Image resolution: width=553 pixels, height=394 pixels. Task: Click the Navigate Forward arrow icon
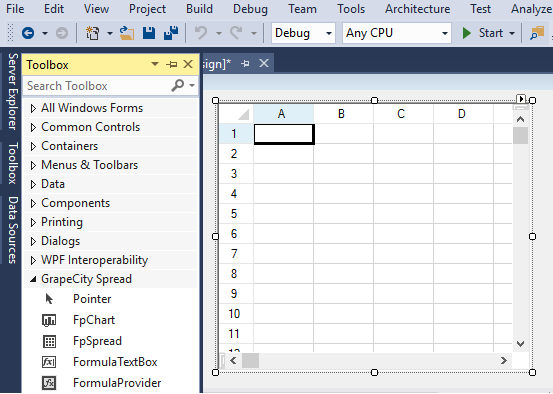coord(62,33)
